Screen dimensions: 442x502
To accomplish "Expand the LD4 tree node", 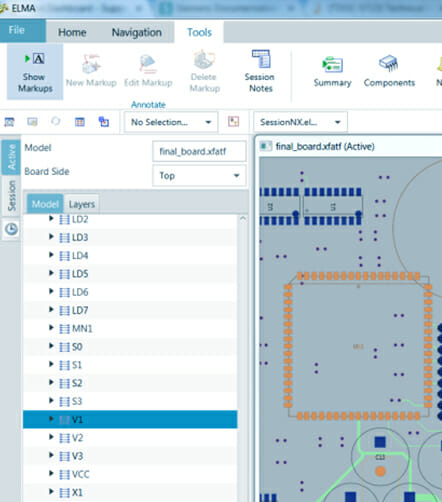I will pyautogui.click(x=51, y=255).
